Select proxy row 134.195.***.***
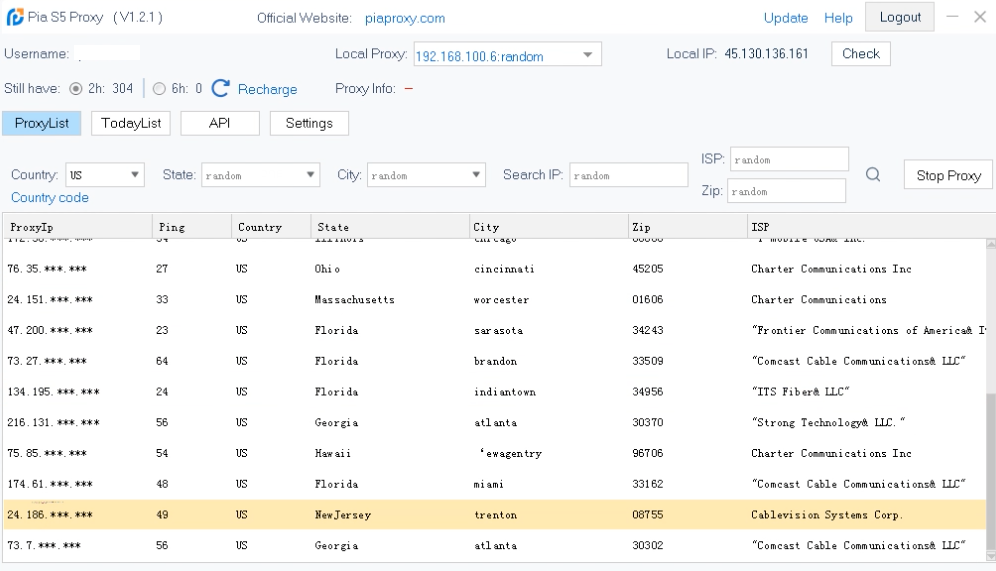 [494, 392]
